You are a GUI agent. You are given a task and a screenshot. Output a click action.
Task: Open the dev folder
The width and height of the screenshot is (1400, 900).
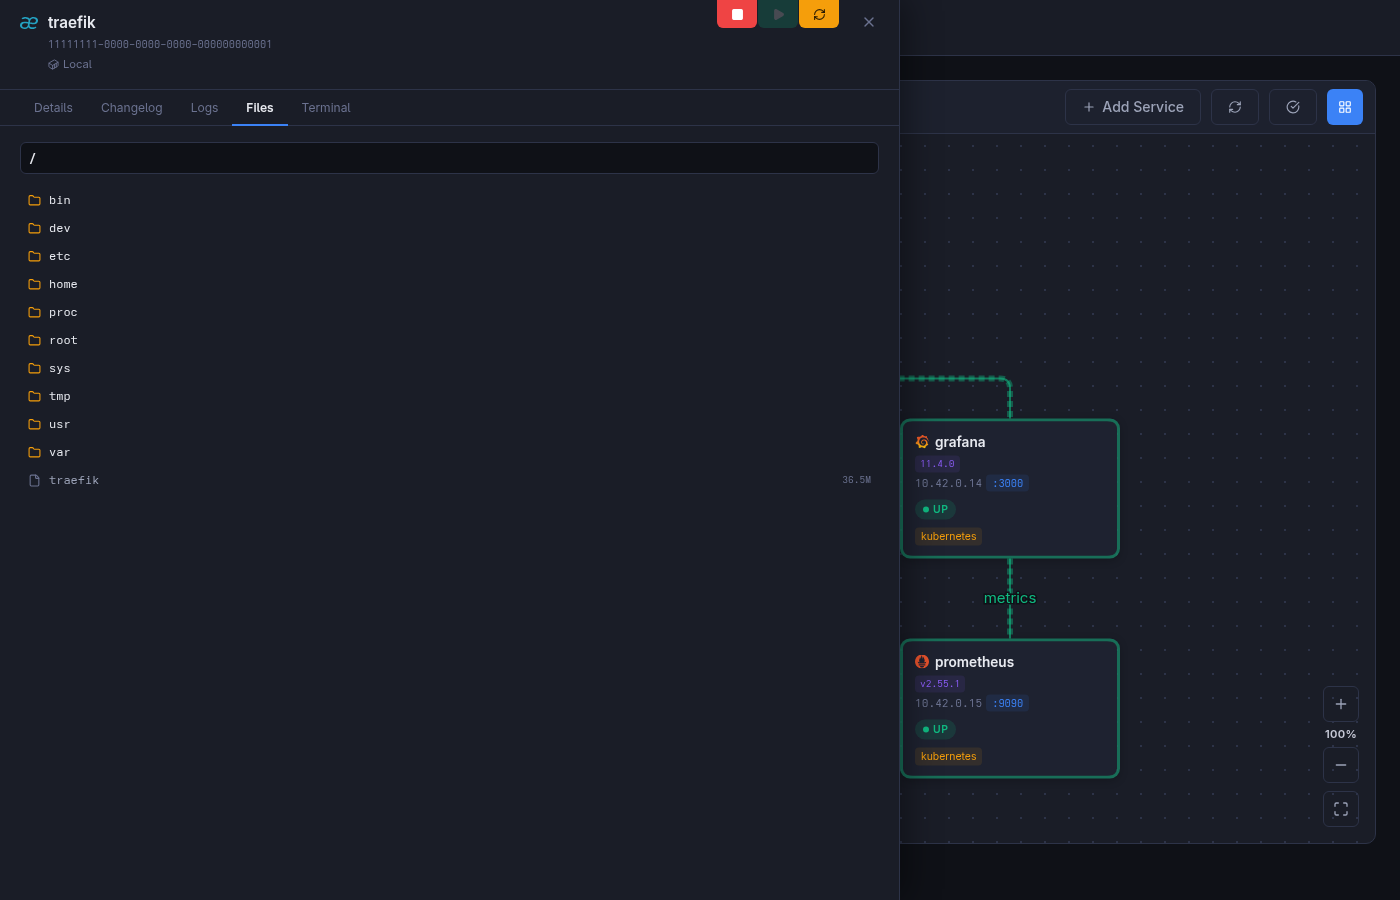[x=449, y=228]
